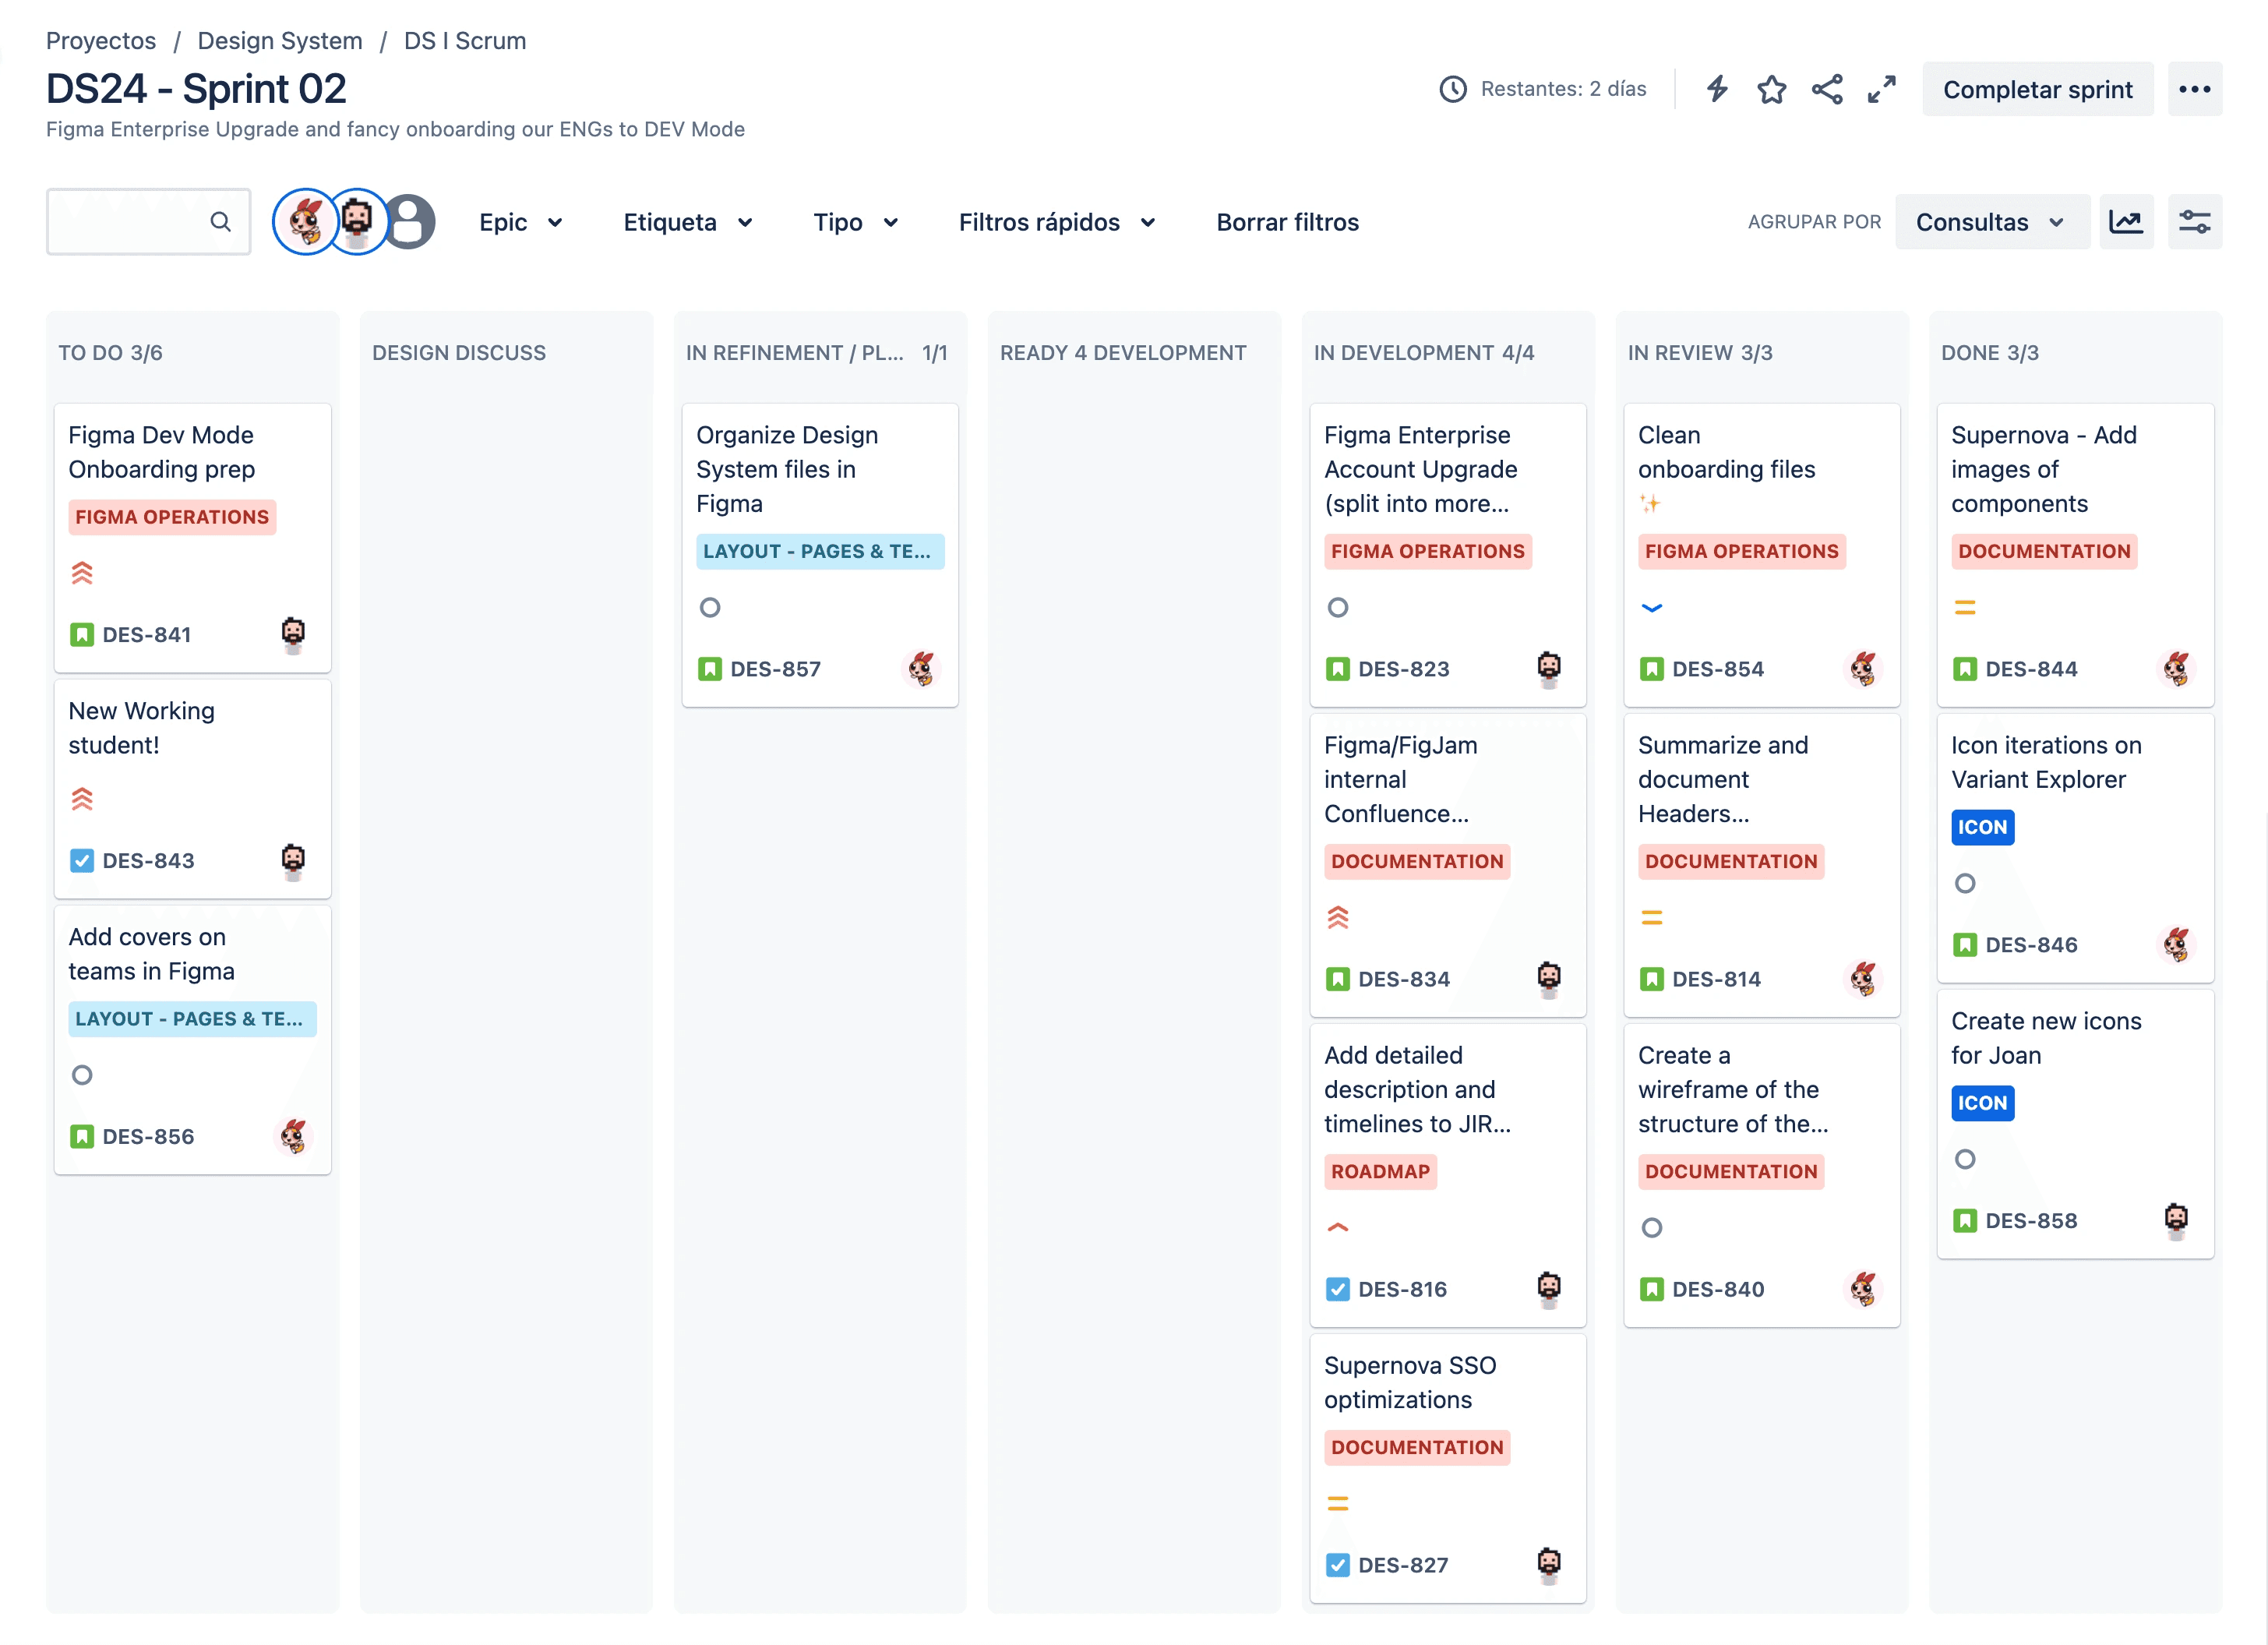
Task: Click the search magnifier icon
Action: [x=220, y=222]
